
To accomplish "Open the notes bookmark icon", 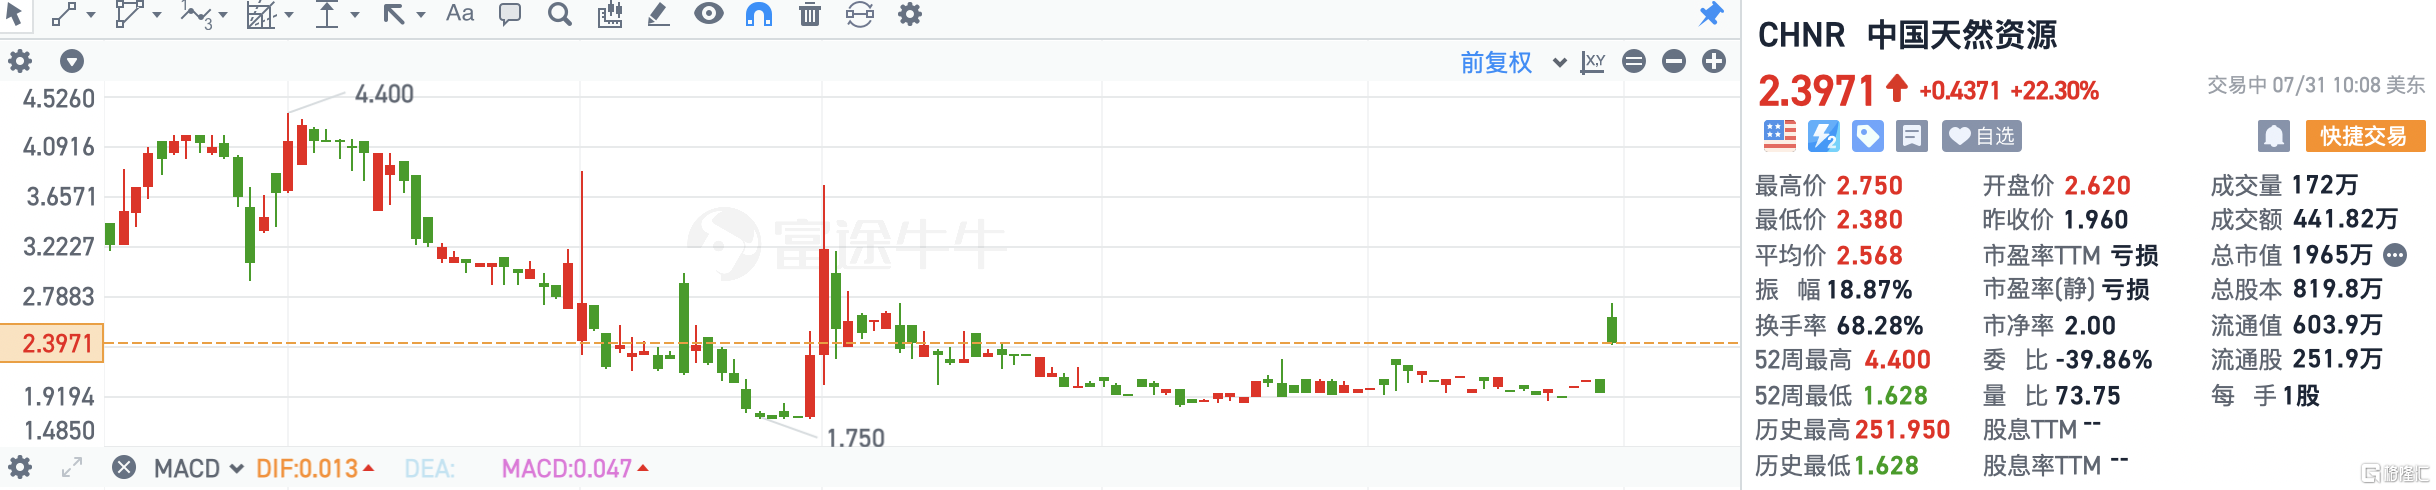I will coord(1911,135).
